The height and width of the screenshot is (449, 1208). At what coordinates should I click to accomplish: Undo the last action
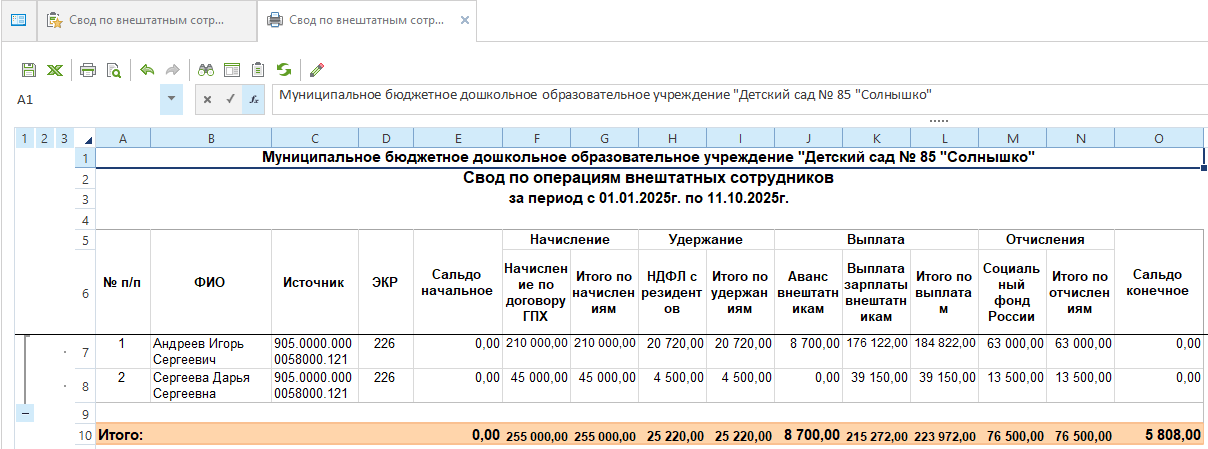147,70
